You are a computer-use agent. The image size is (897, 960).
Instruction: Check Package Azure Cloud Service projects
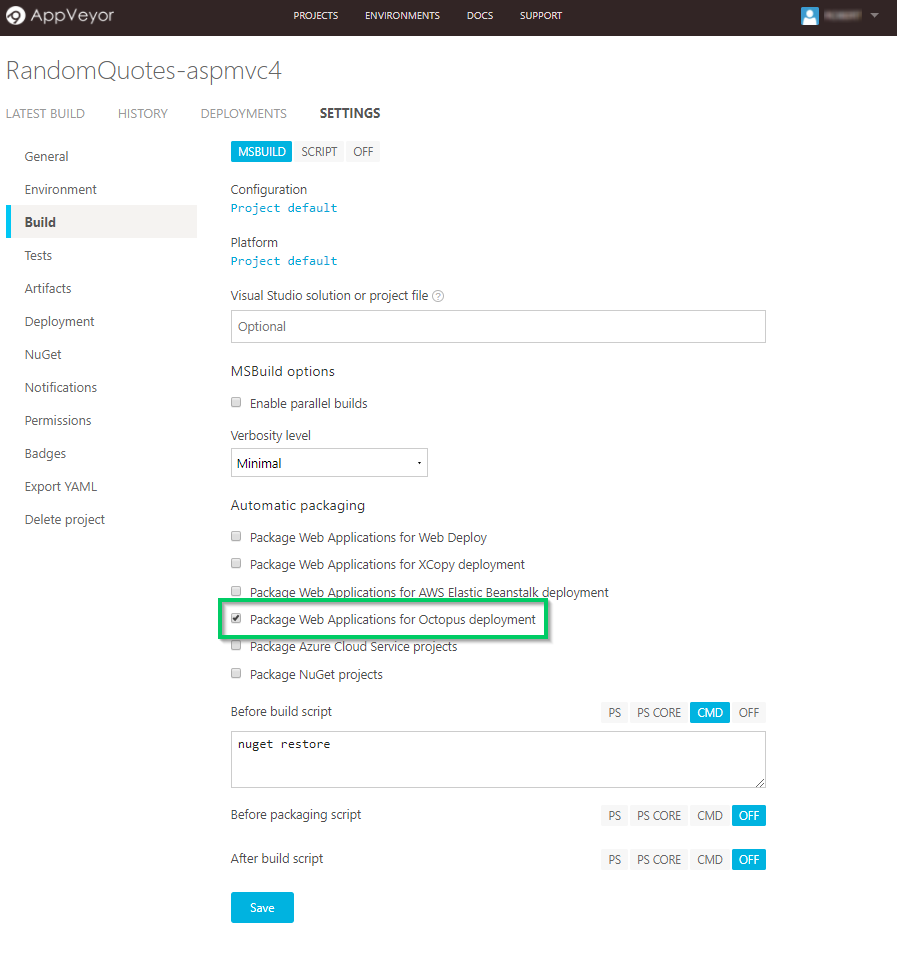(x=235, y=645)
